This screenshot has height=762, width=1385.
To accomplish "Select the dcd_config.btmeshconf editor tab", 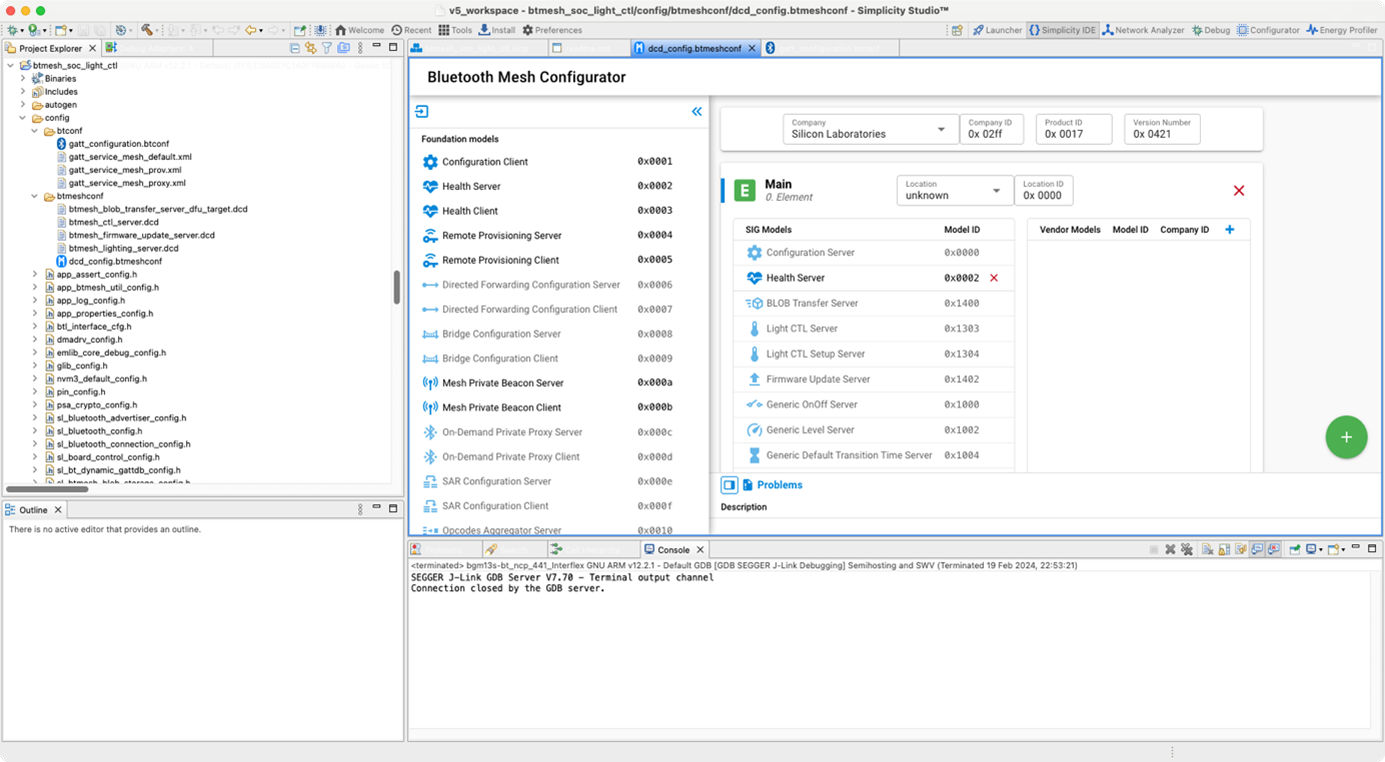I will tap(693, 46).
